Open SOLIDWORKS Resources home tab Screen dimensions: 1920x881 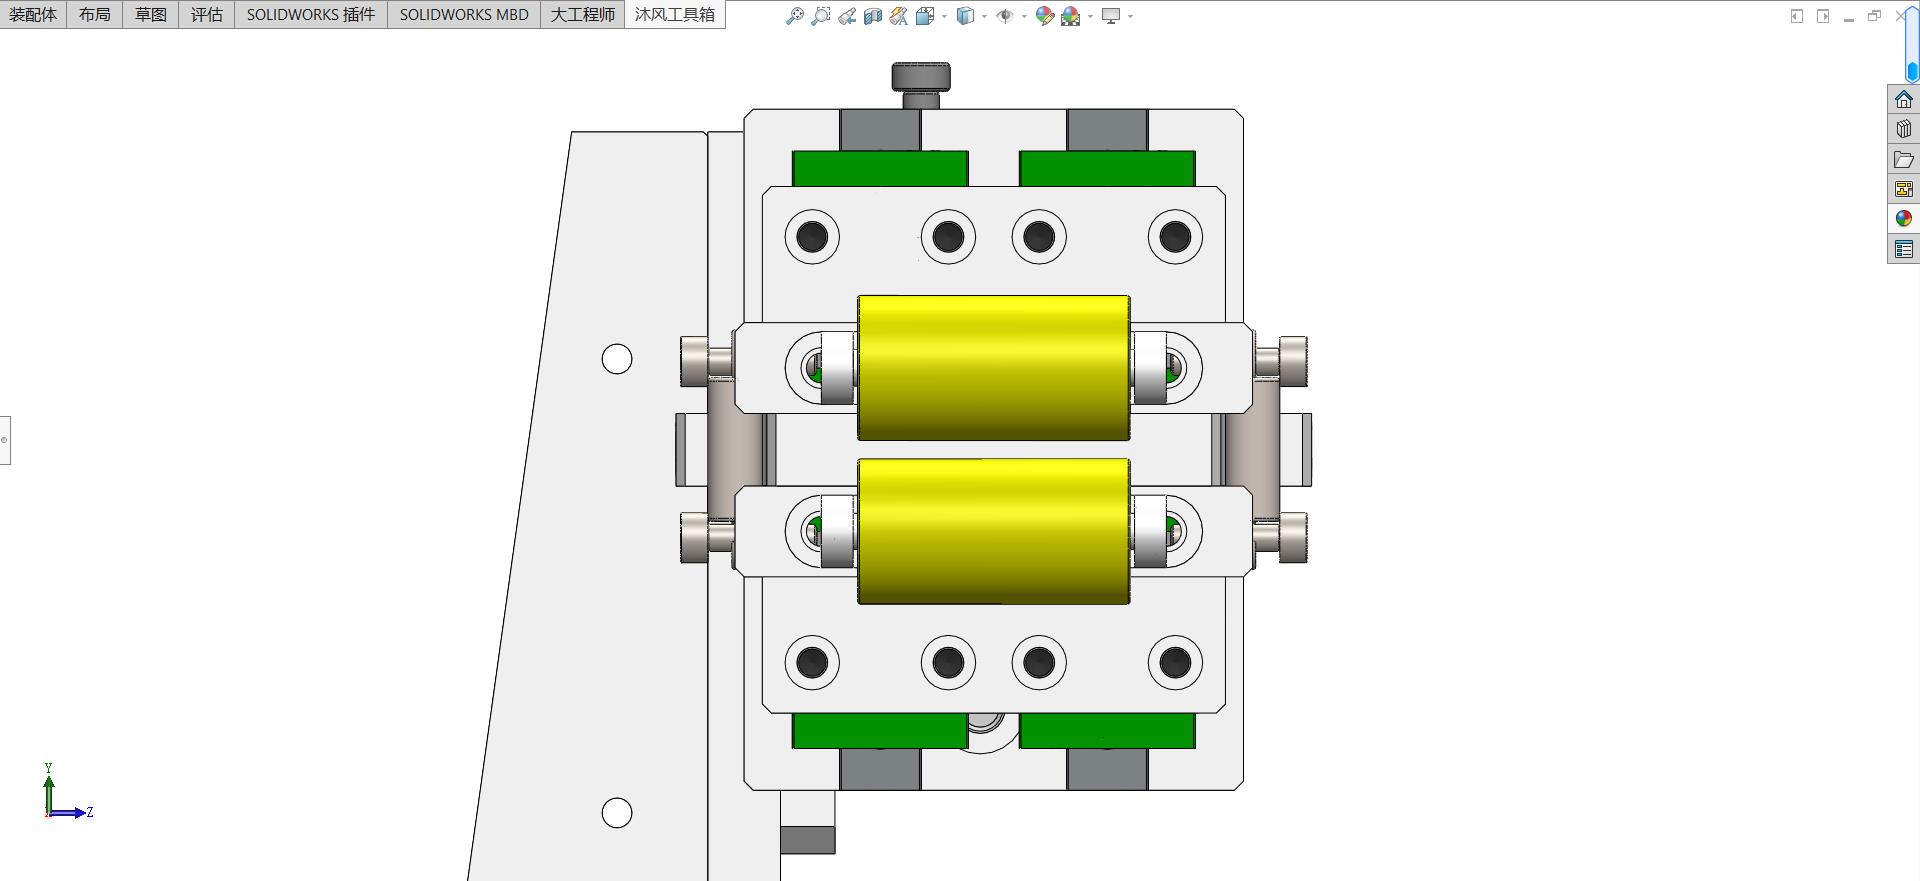coord(1904,99)
